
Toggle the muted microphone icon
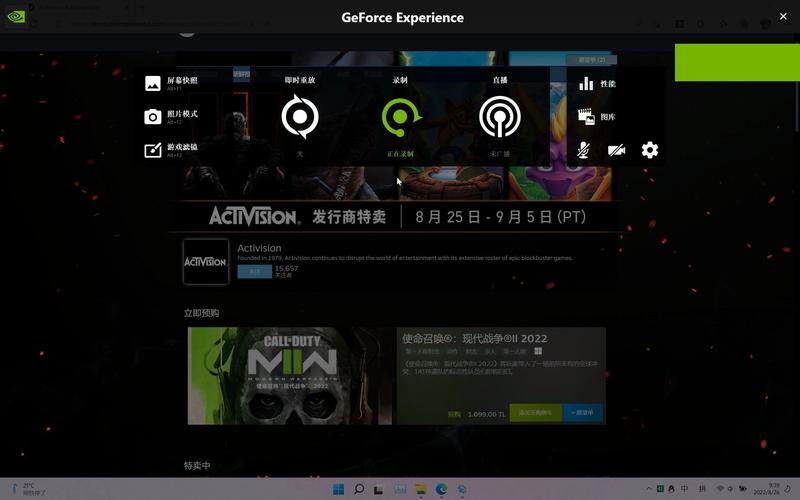click(x=584, y=150)
